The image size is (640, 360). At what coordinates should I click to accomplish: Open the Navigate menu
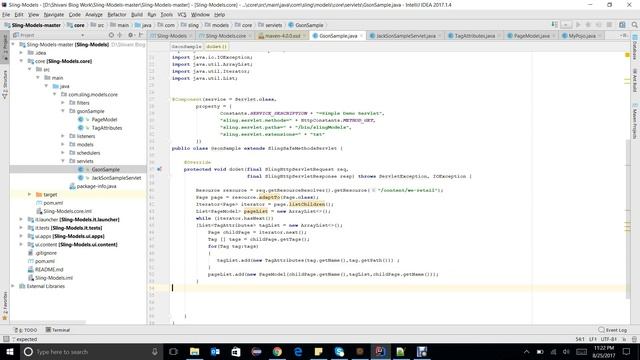[54, 15]
